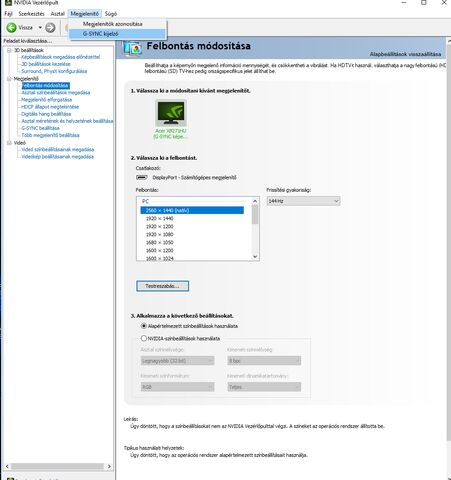The height and width of the screenshot is (480, 451).
Task: Click the Megjelenítő menu
Action: click(85, 14)
